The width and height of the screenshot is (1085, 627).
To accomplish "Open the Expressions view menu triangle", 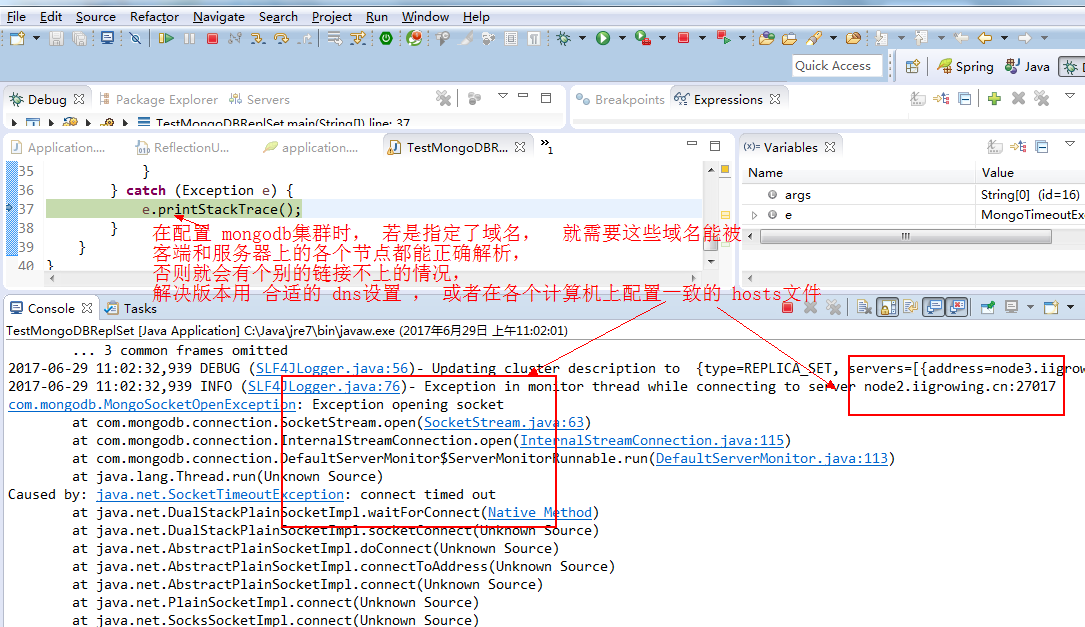I will (x=1070, y=96).
